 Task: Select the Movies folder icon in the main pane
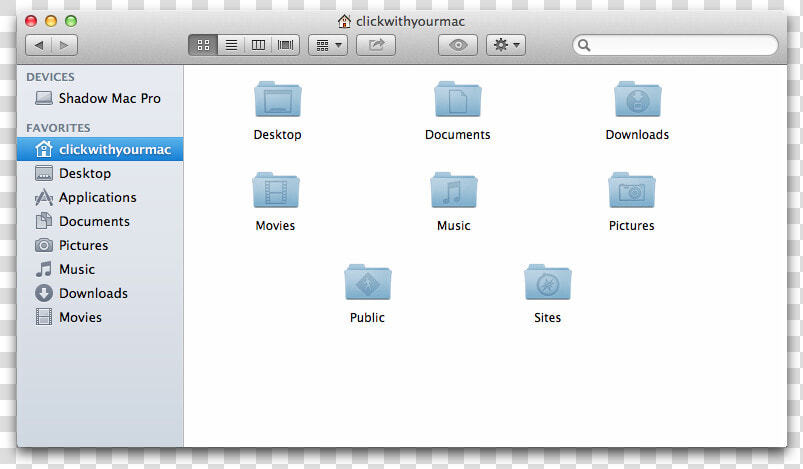click(x=276, y=190)
